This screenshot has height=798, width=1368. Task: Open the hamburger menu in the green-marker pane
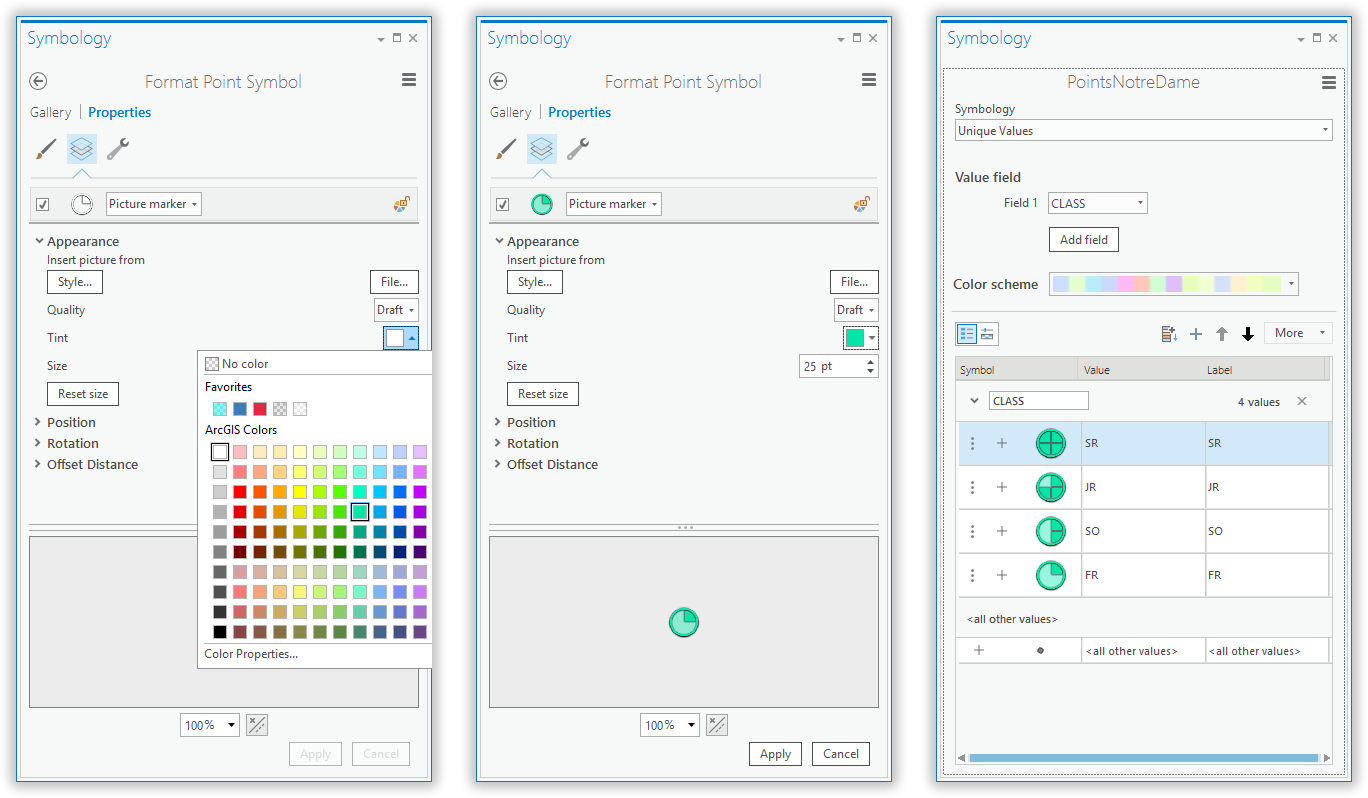pos(869,80)
